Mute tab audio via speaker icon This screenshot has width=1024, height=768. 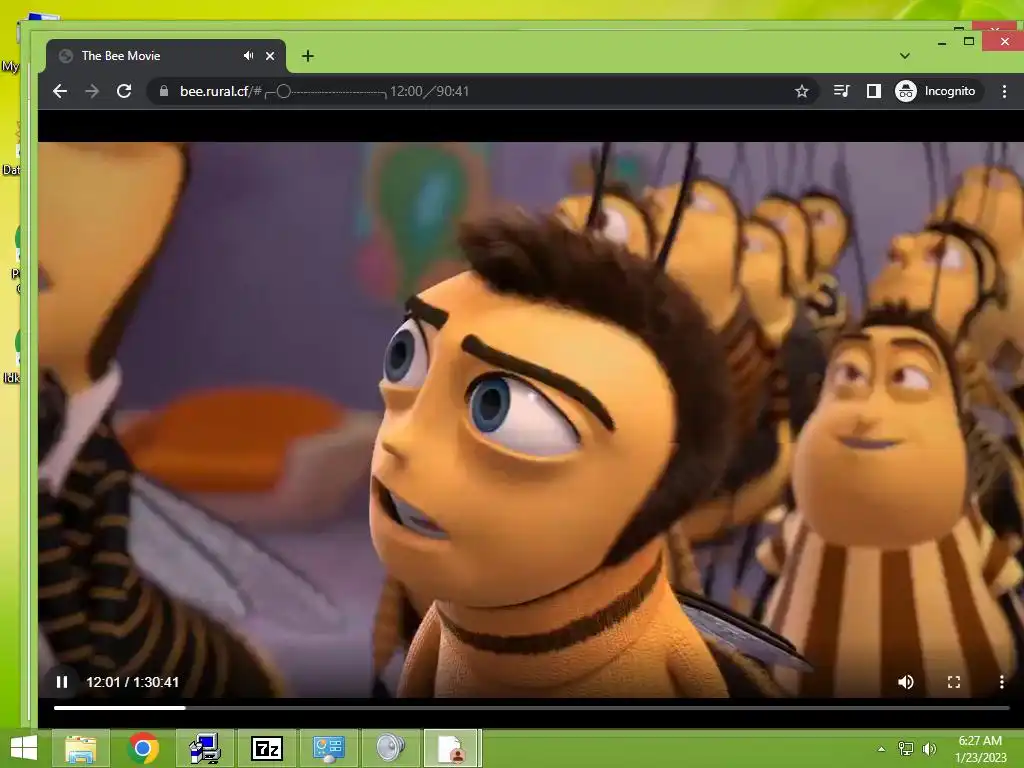(248, 56)
